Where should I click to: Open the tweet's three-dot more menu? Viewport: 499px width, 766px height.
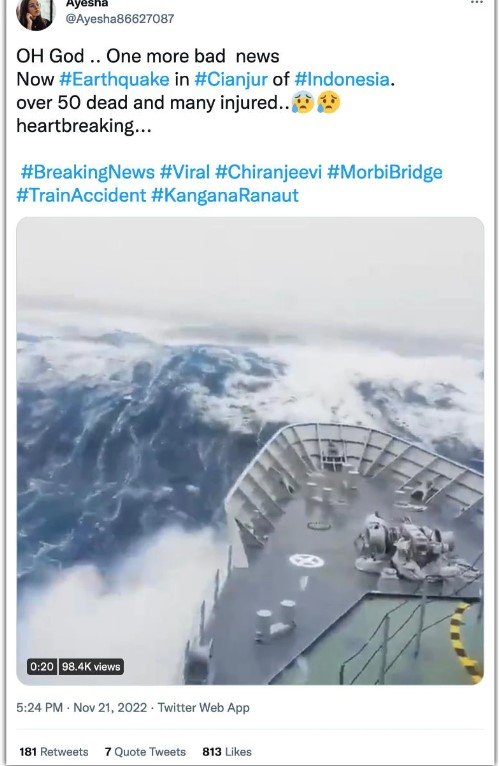click(x=477, y=3)
